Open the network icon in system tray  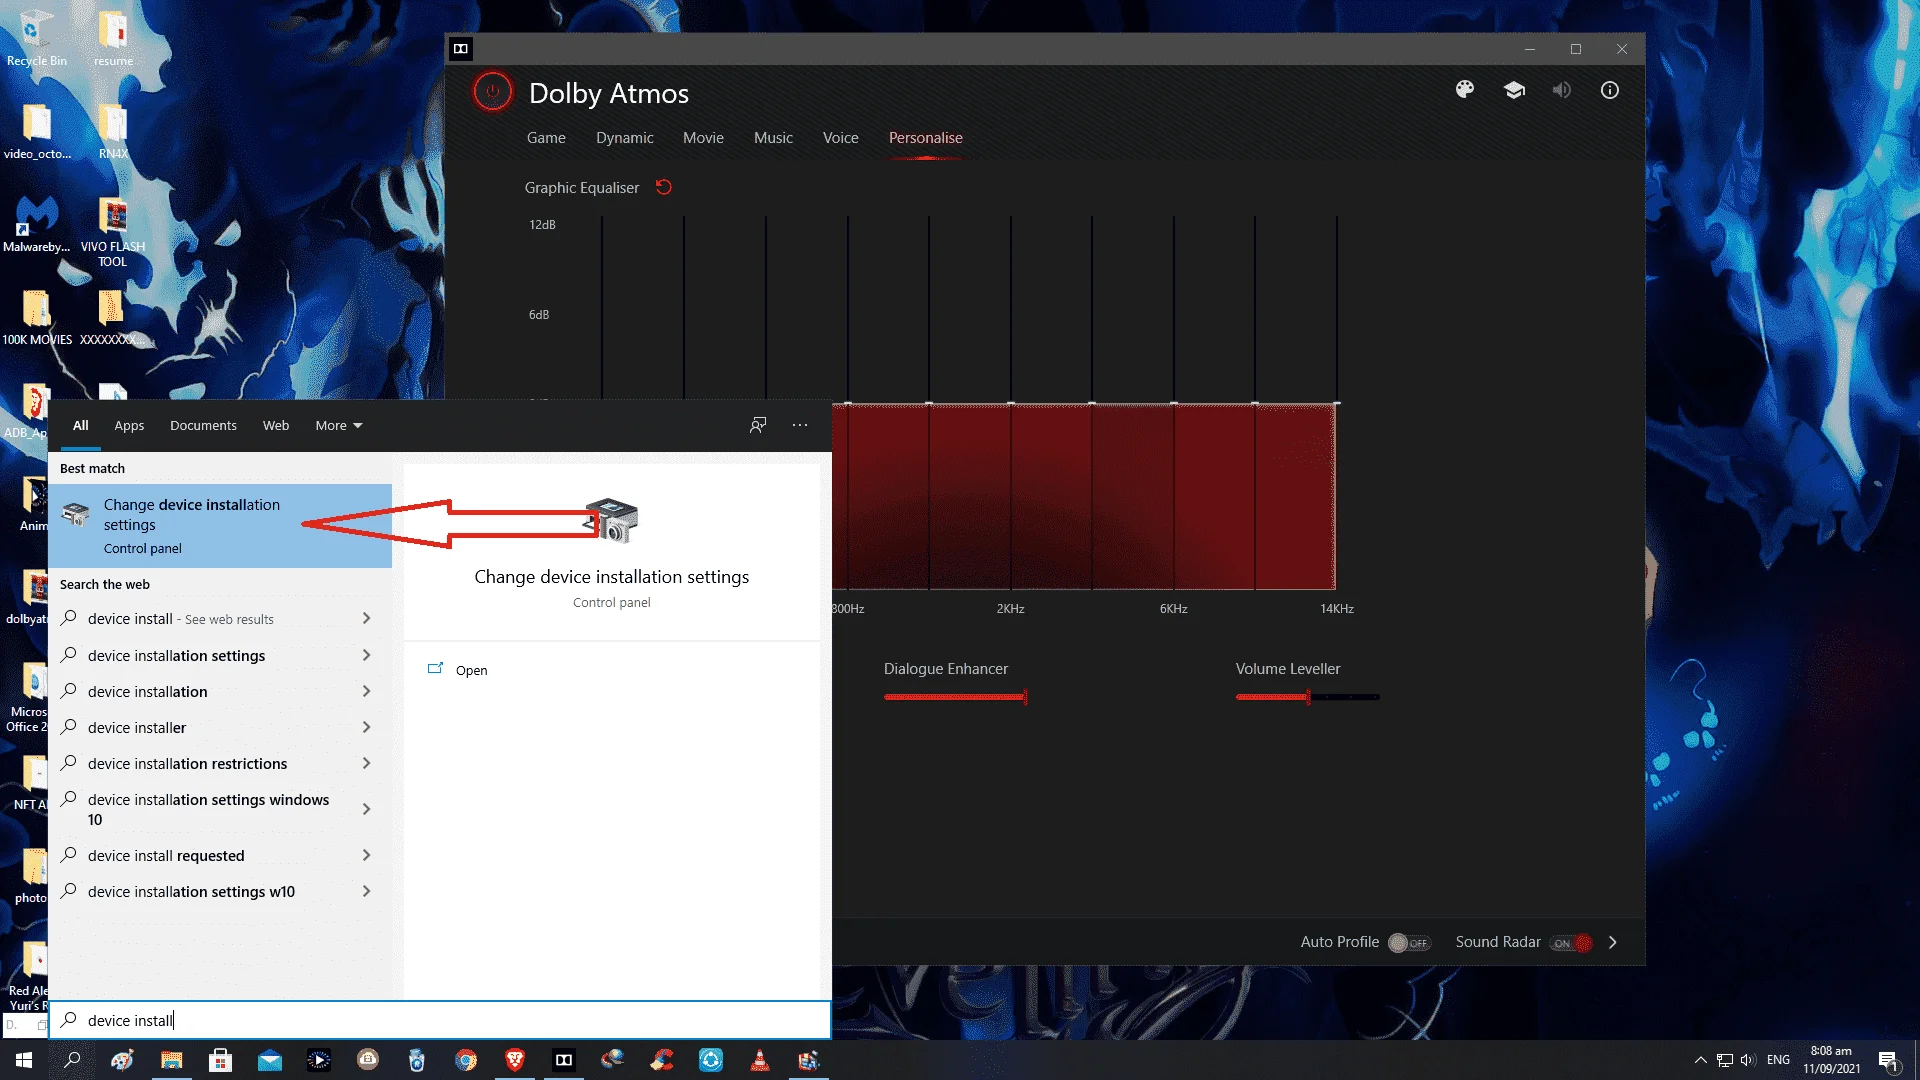click(x=1724, y=1060)
